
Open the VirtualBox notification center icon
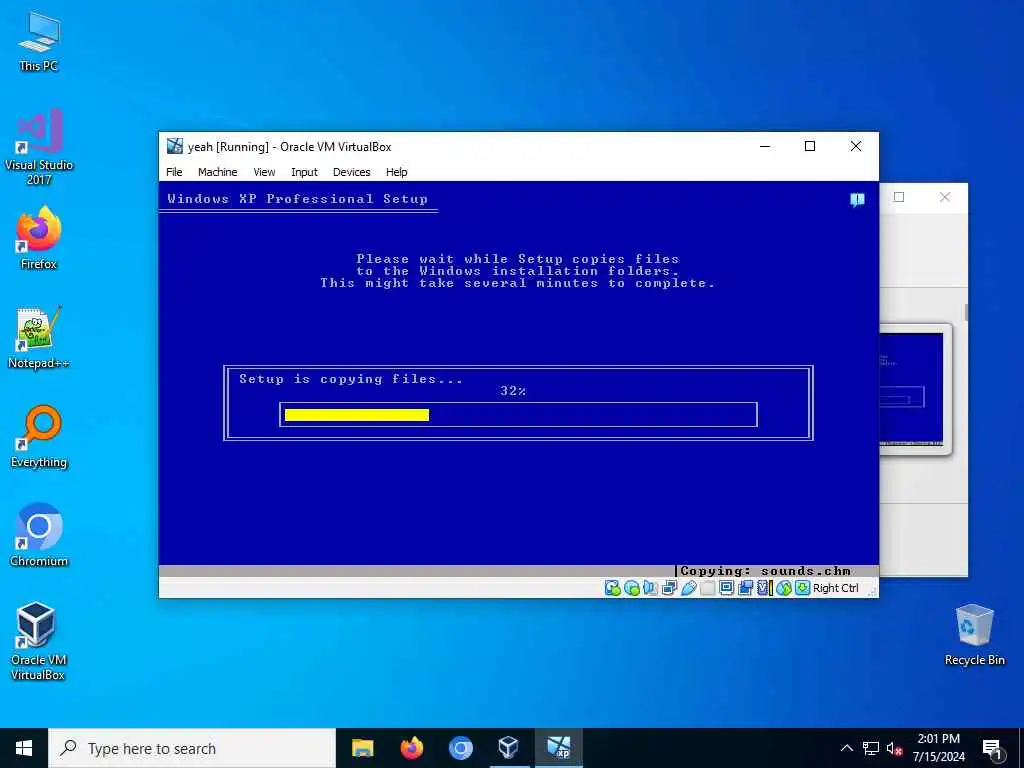(x=857, y=200)
